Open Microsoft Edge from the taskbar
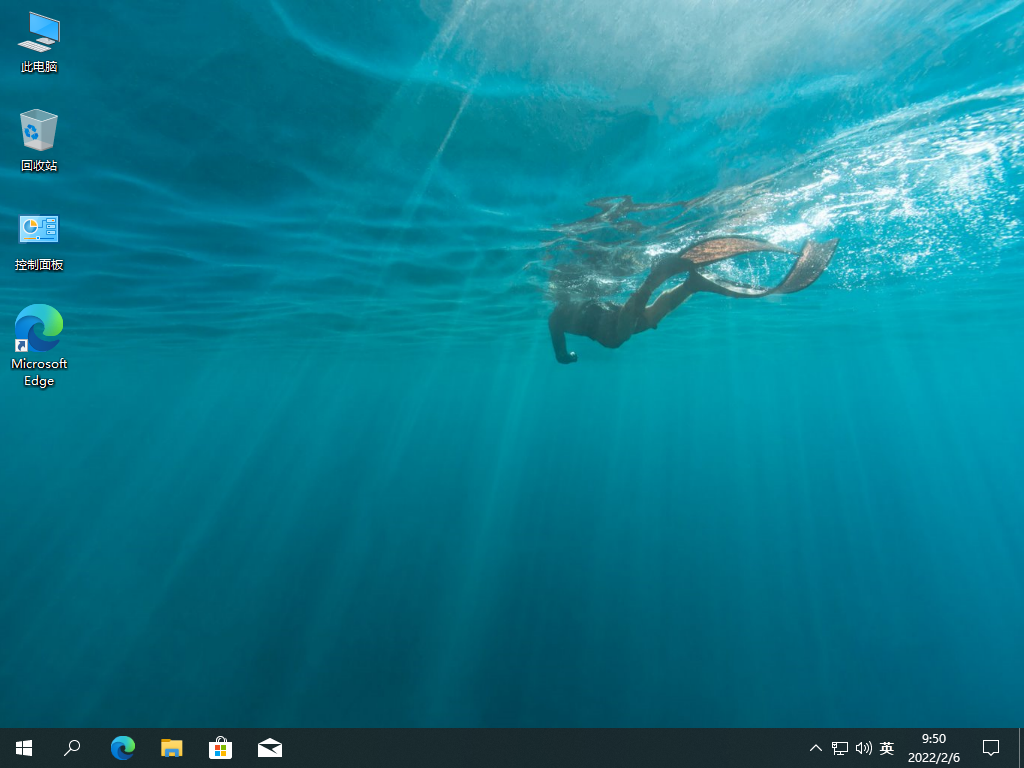This screenshot has width=1024, height=768. point(122,747)
